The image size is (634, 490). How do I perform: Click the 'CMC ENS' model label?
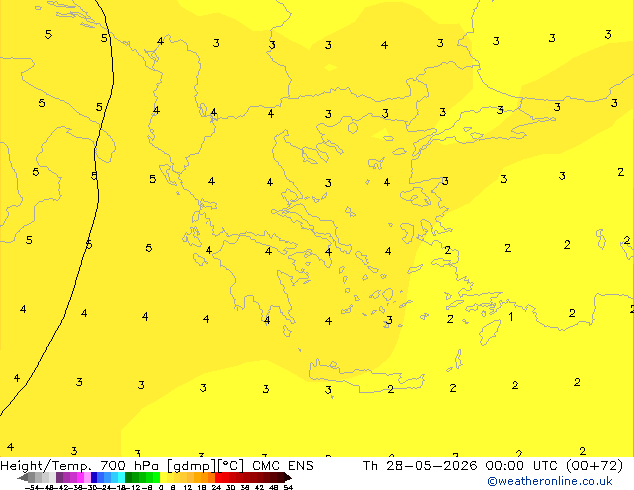tap(283, 466)
